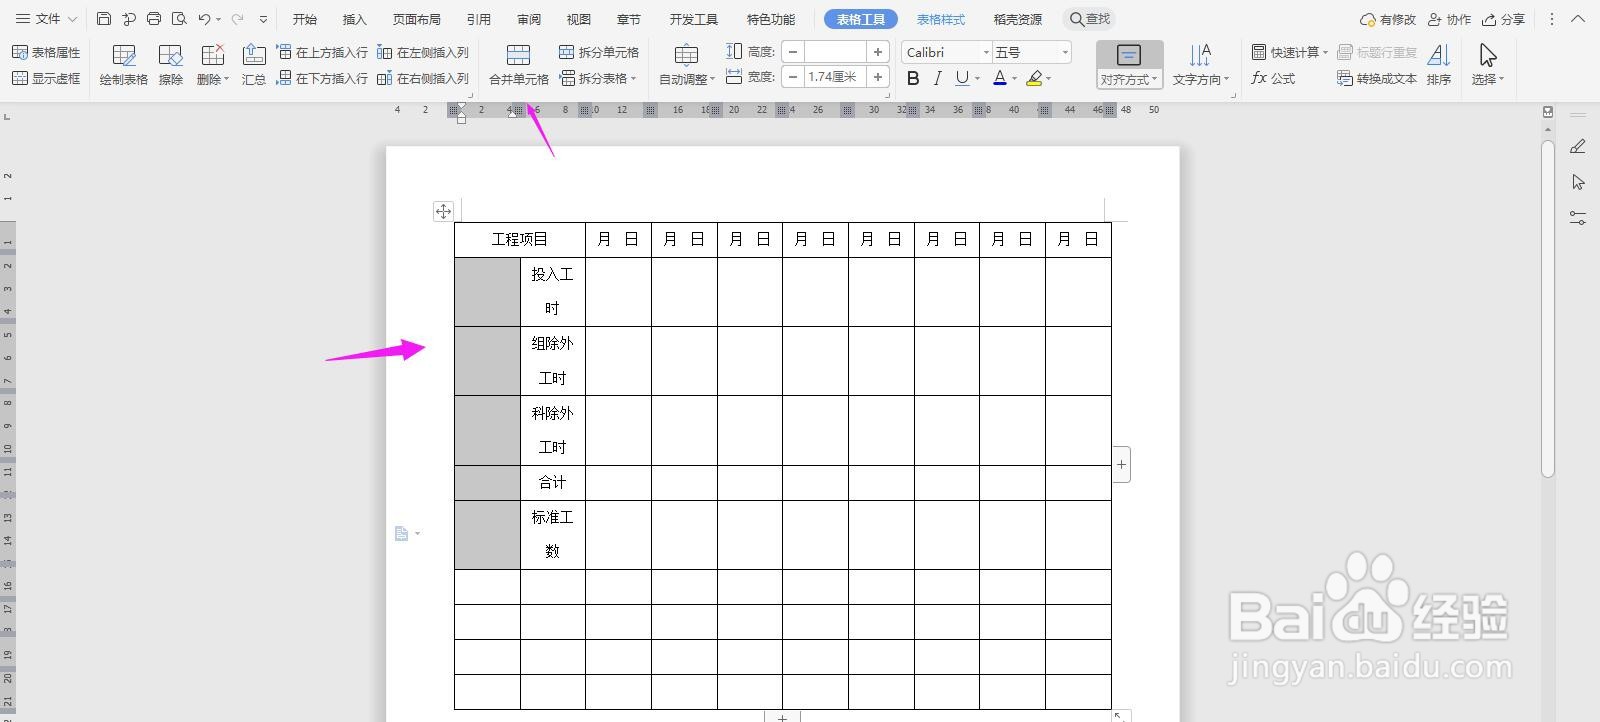Open Print Preview icon

(179, 19)
